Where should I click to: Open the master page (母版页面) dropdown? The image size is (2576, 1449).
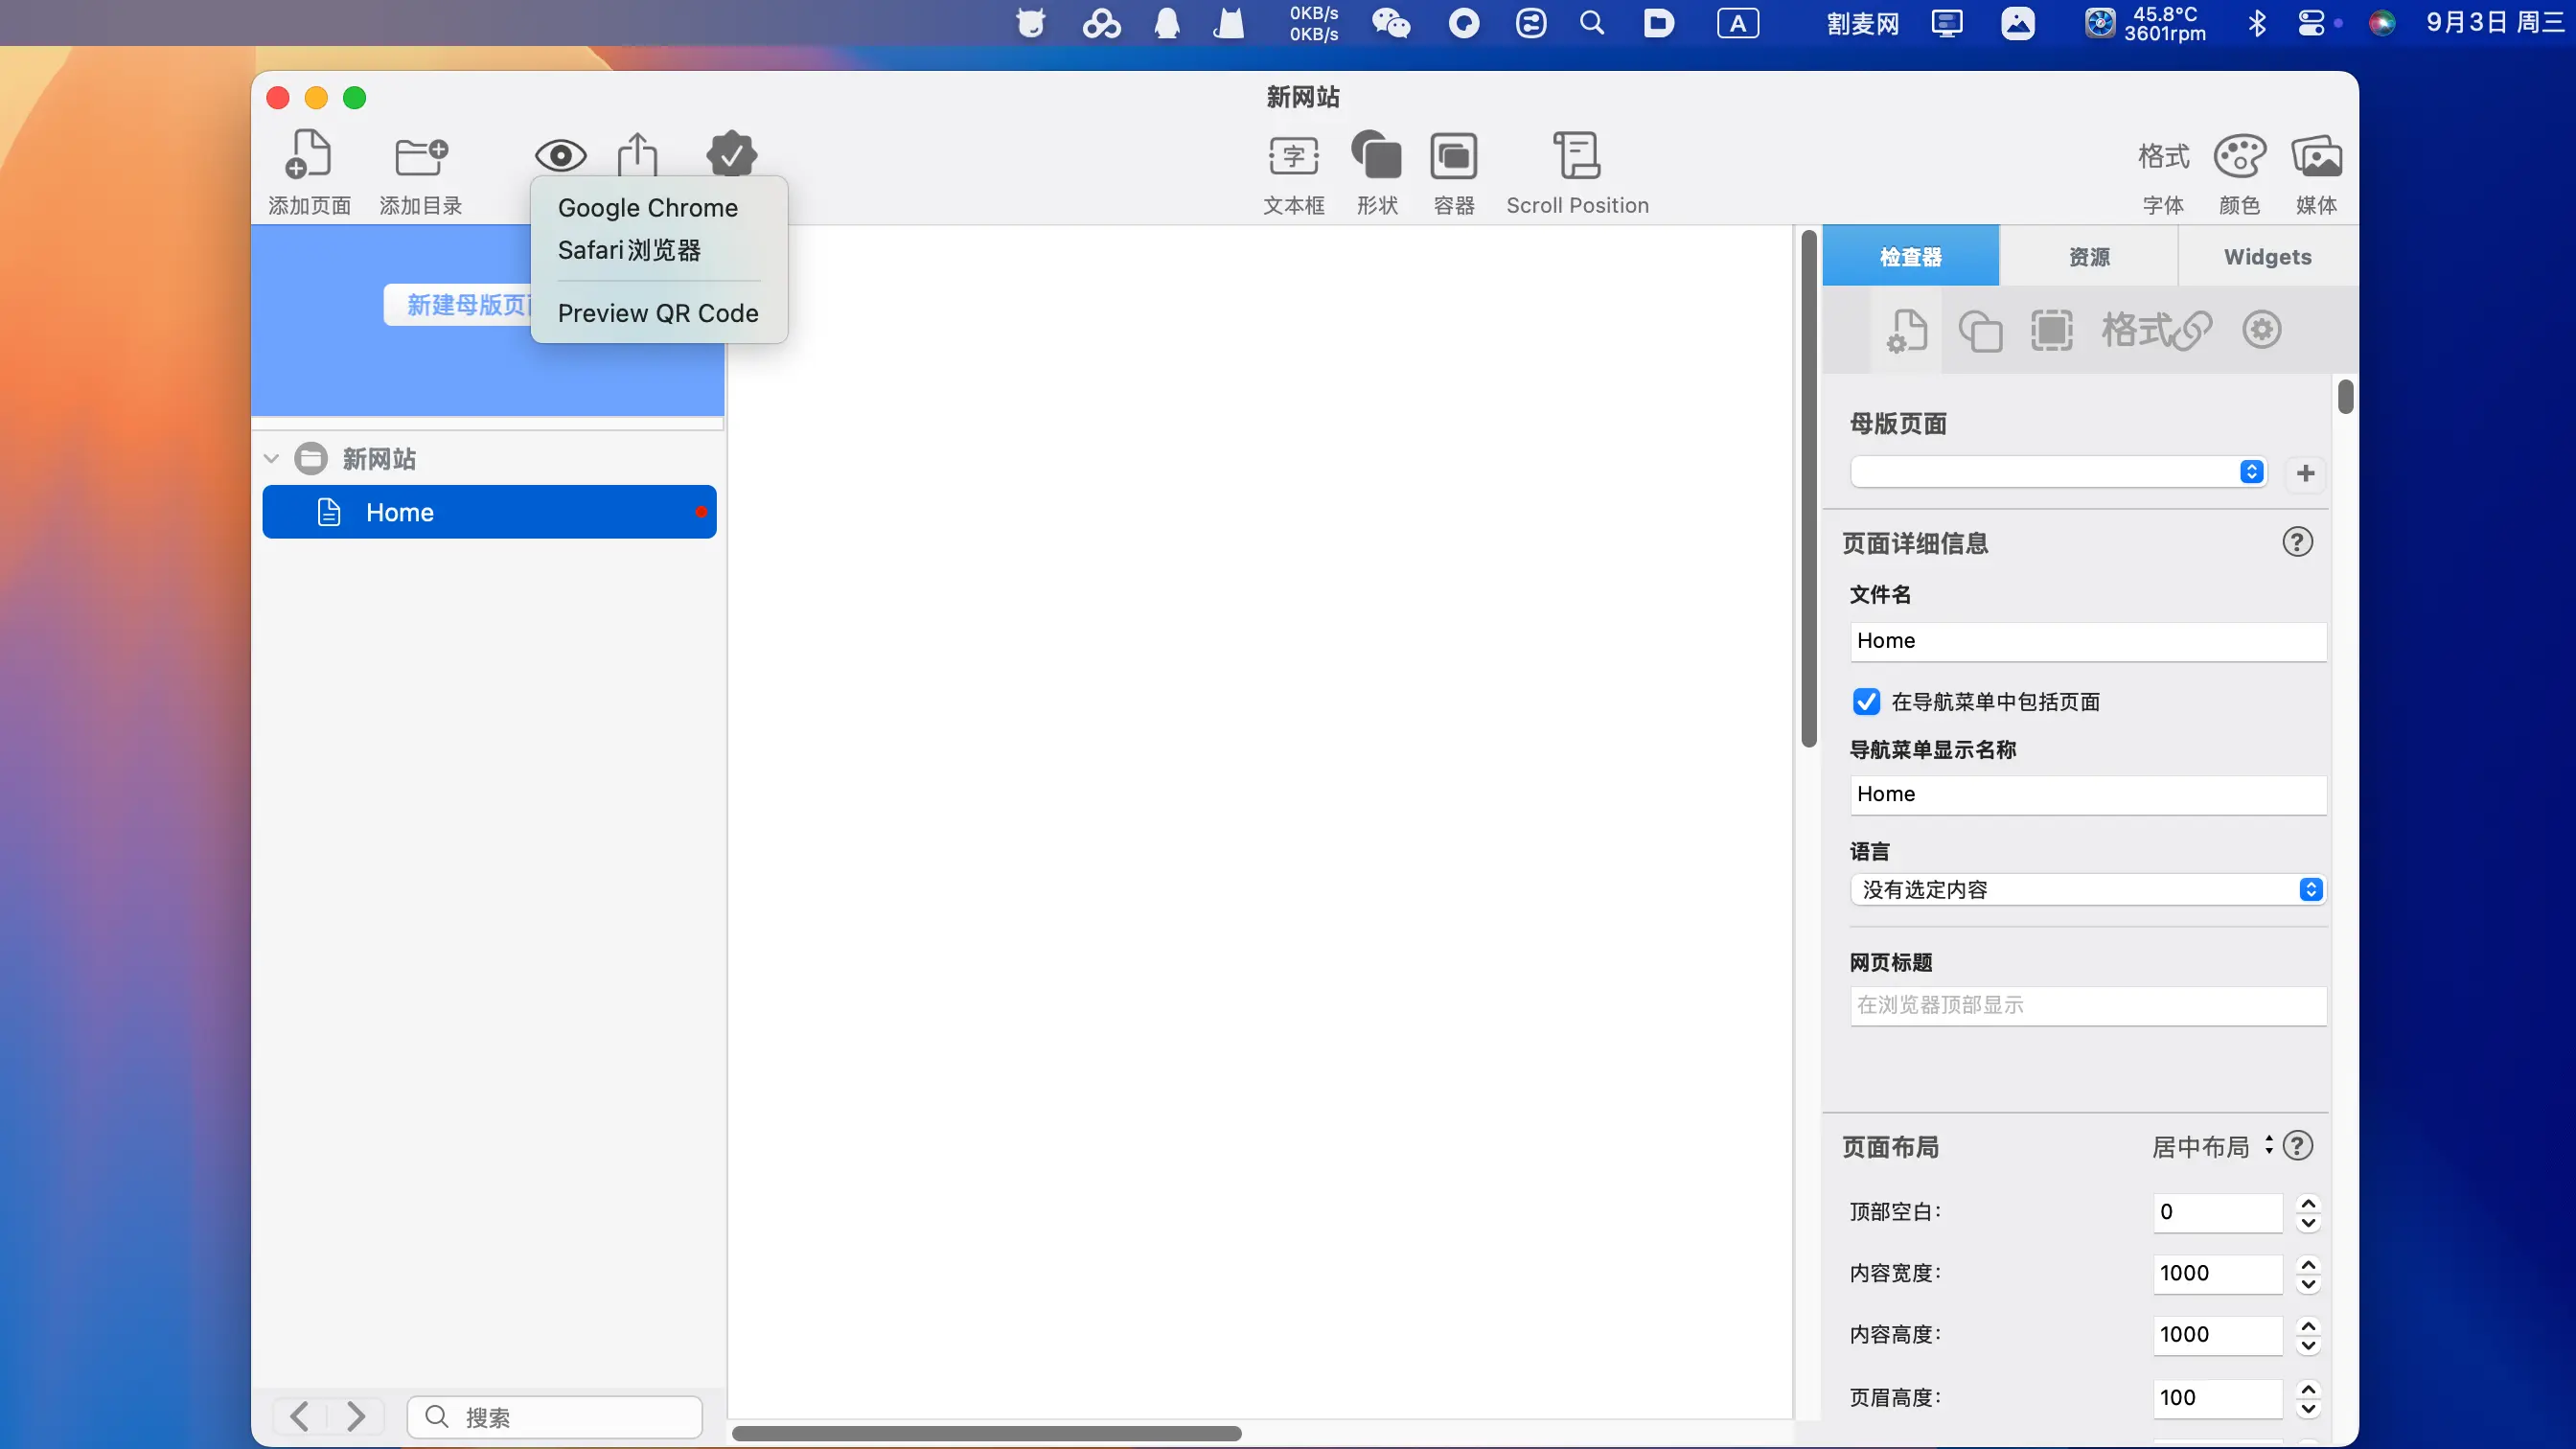pos(2058,472)
